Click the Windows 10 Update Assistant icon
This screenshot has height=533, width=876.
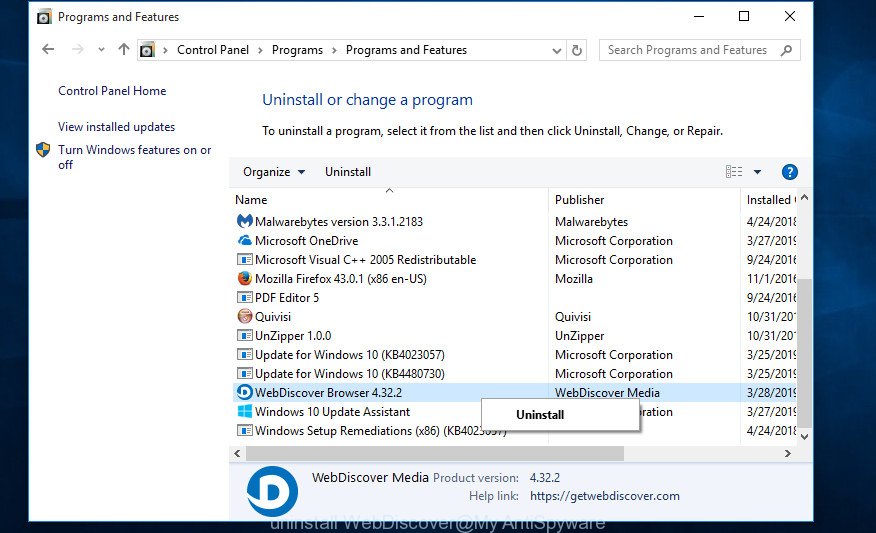click(x=244, y=411)
